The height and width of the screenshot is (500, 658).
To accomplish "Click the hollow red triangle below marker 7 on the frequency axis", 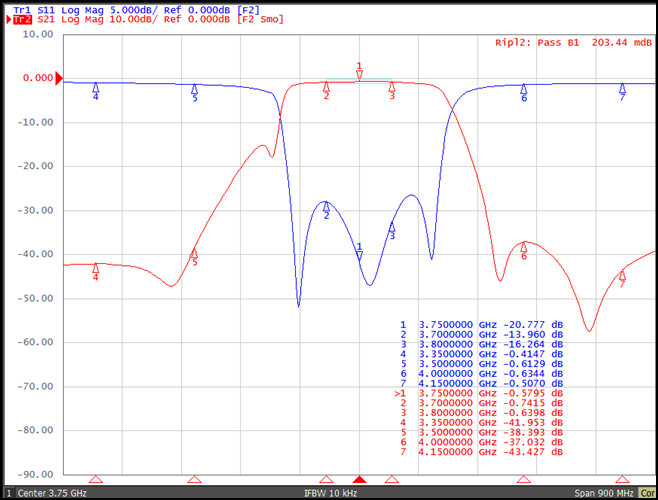I will coord(622,479).
